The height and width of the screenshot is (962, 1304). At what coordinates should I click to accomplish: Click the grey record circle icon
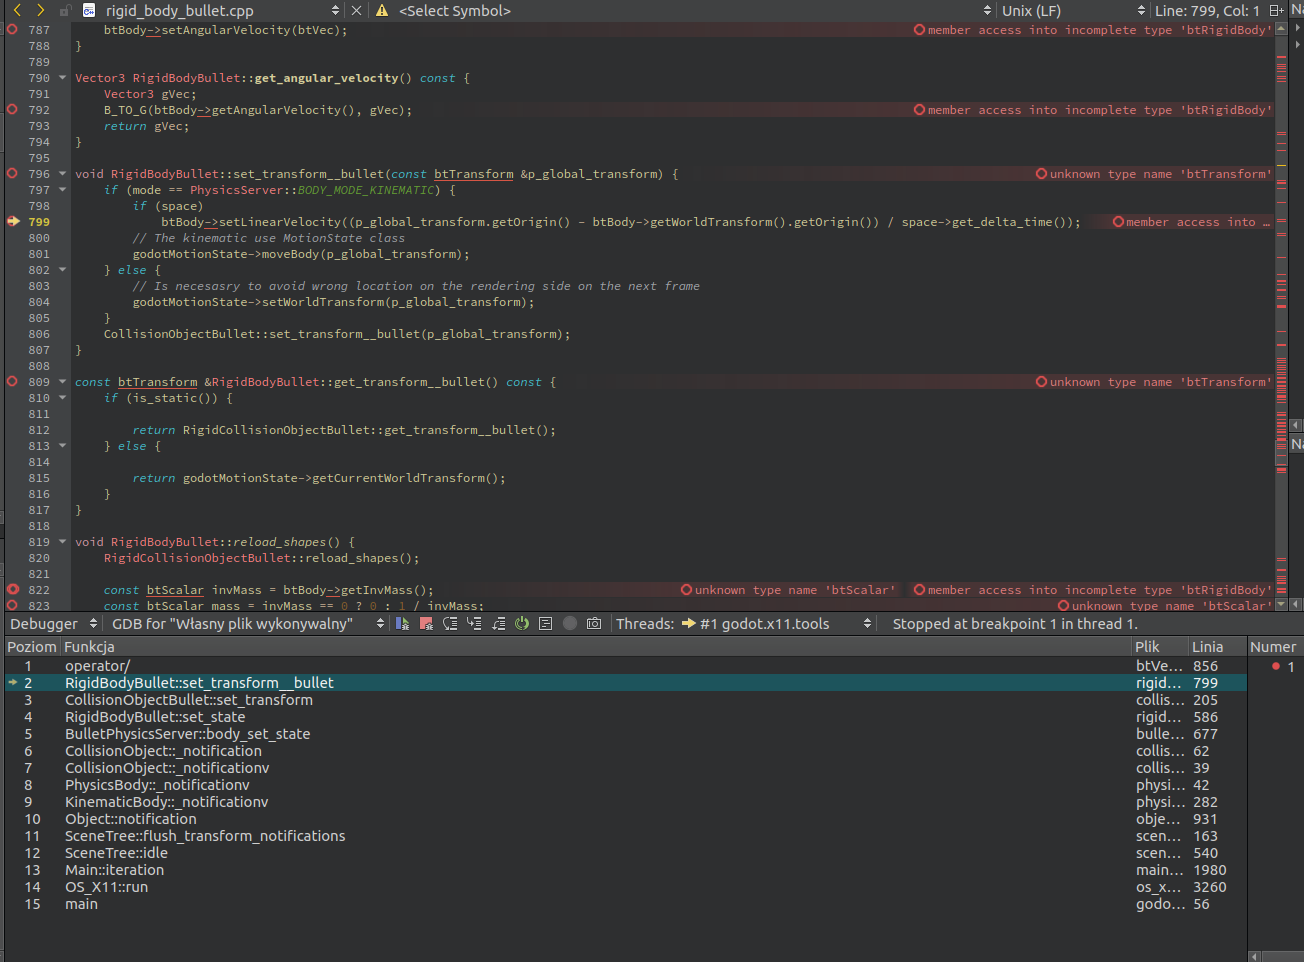coord(570,623)
